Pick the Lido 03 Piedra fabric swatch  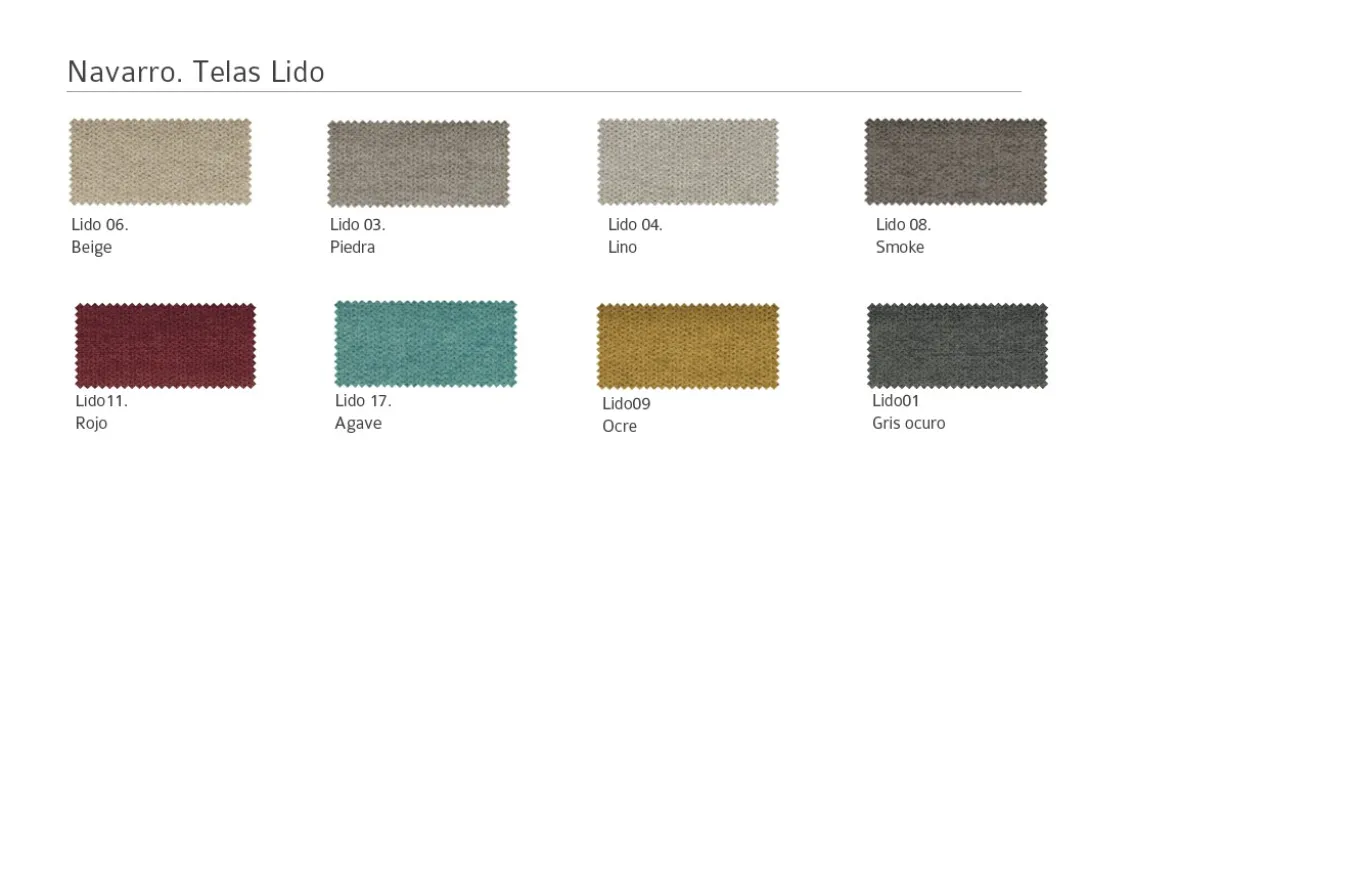[x=418, y=164]
